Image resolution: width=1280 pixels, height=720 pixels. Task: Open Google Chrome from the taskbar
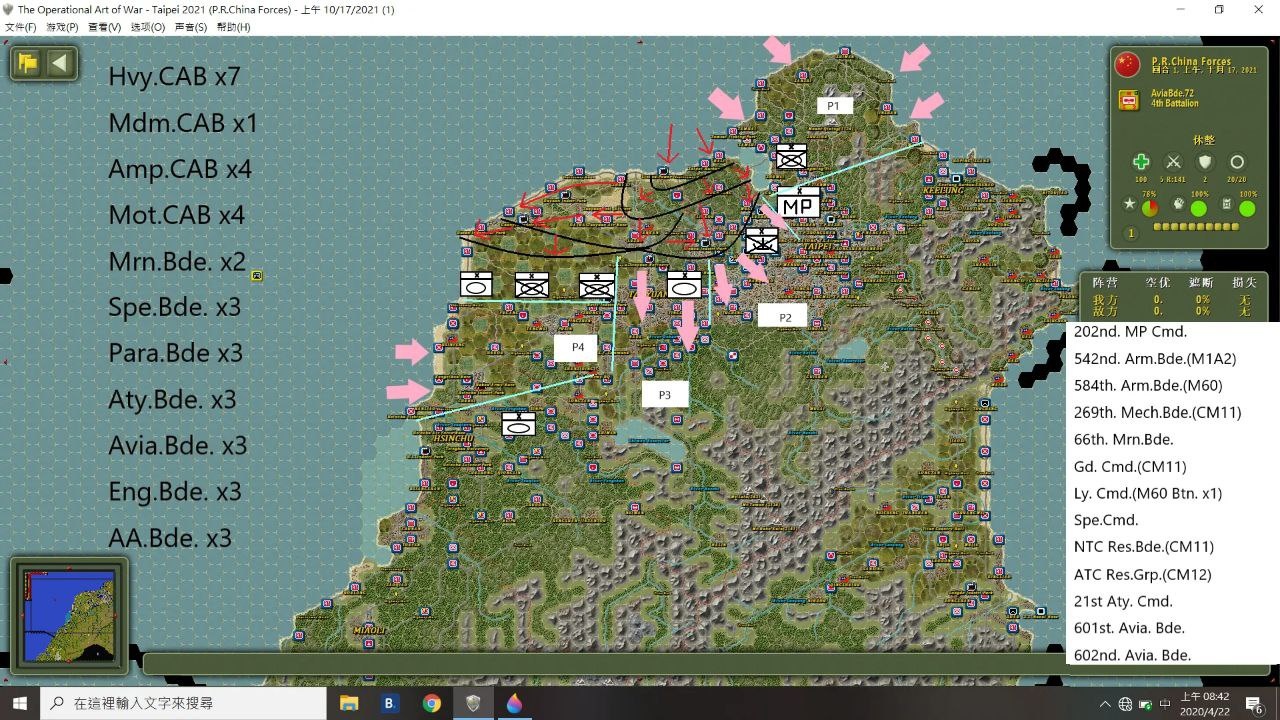[x=431, y=703]
